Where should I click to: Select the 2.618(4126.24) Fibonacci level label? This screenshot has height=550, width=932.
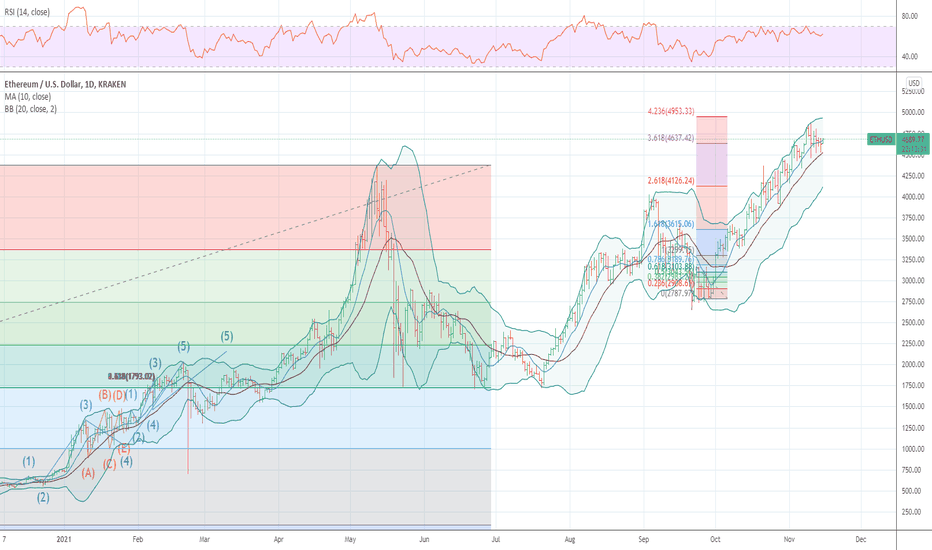click(x=671, y=181)
